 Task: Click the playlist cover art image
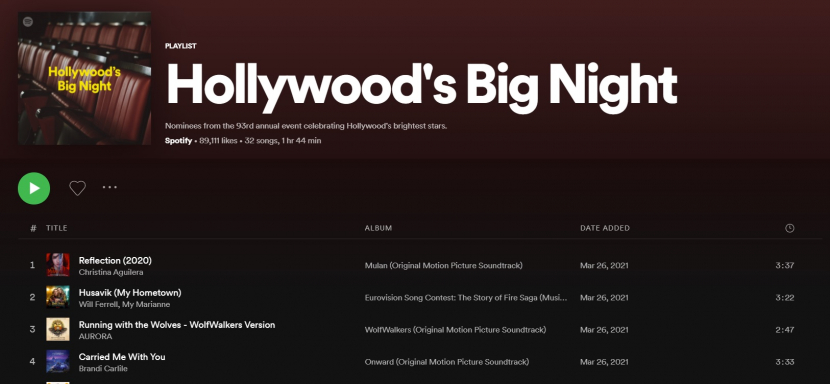[x=84, y=78]
